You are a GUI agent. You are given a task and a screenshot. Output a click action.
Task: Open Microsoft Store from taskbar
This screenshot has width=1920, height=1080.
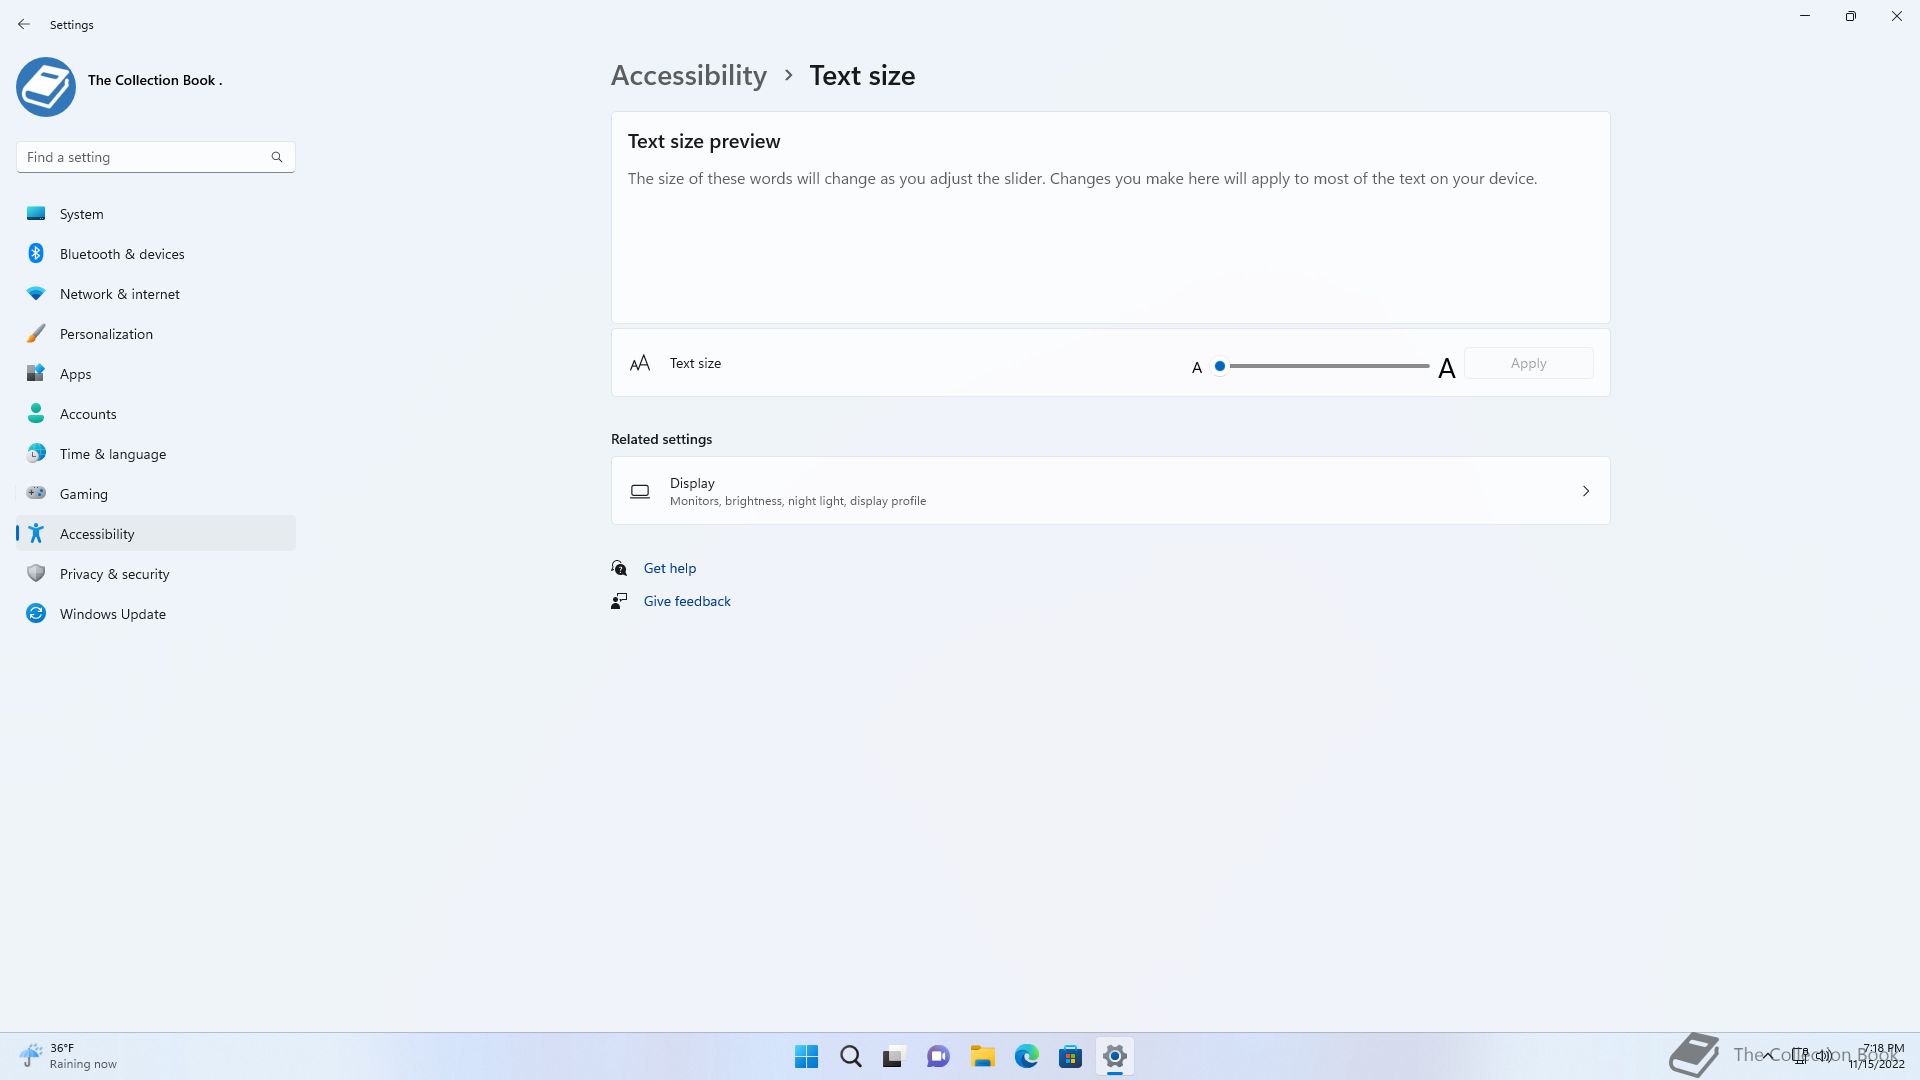(x=1071, y=1056)
